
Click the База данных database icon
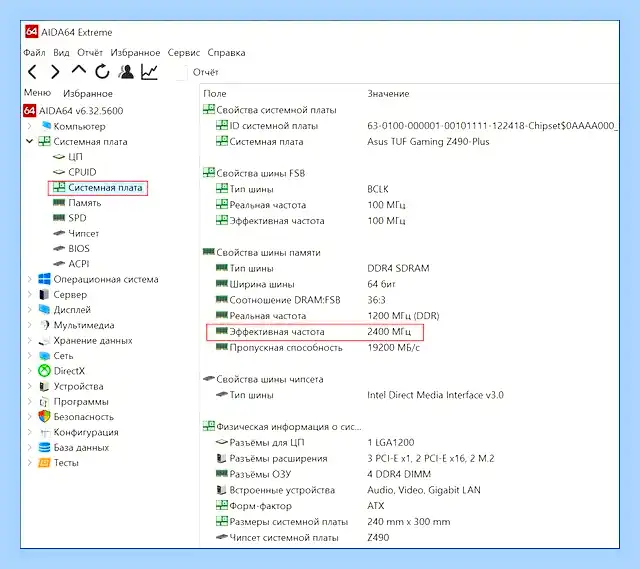[44, 447]
